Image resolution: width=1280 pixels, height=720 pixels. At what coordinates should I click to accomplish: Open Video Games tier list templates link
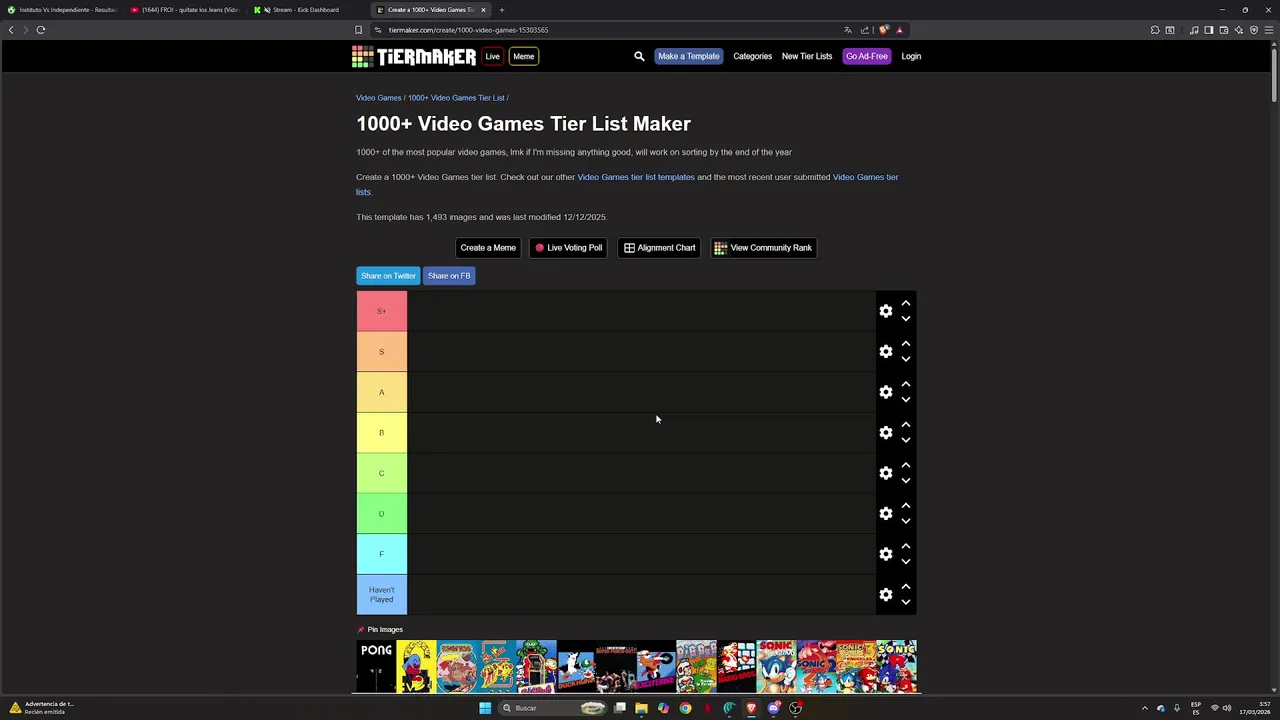point(636,177)
